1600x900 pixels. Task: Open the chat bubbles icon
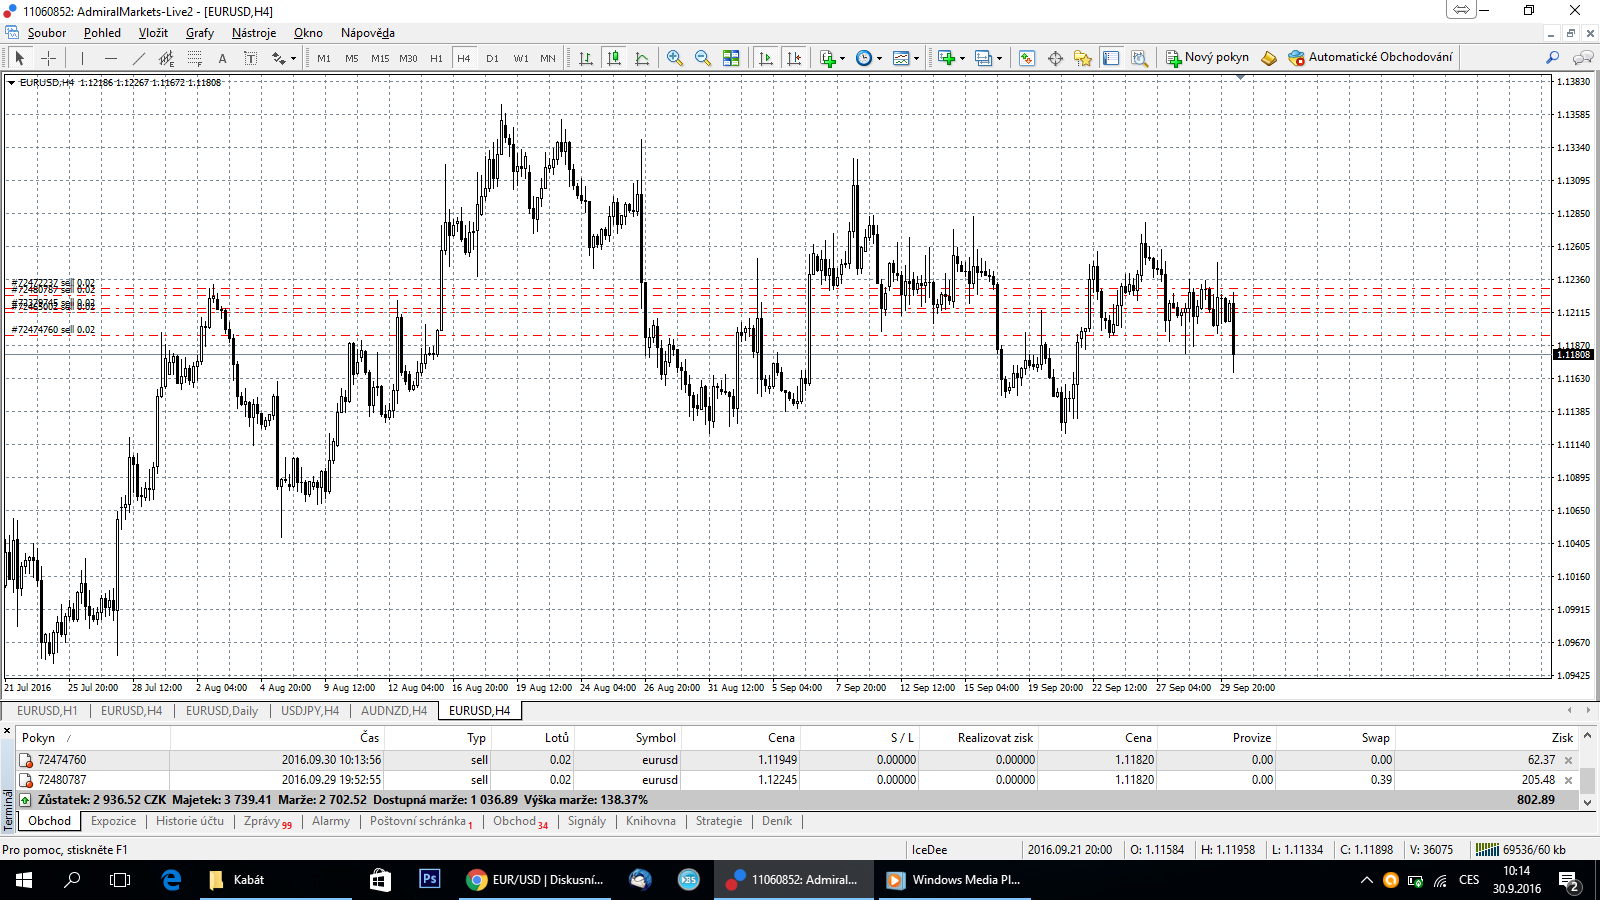click(1583, 58)
